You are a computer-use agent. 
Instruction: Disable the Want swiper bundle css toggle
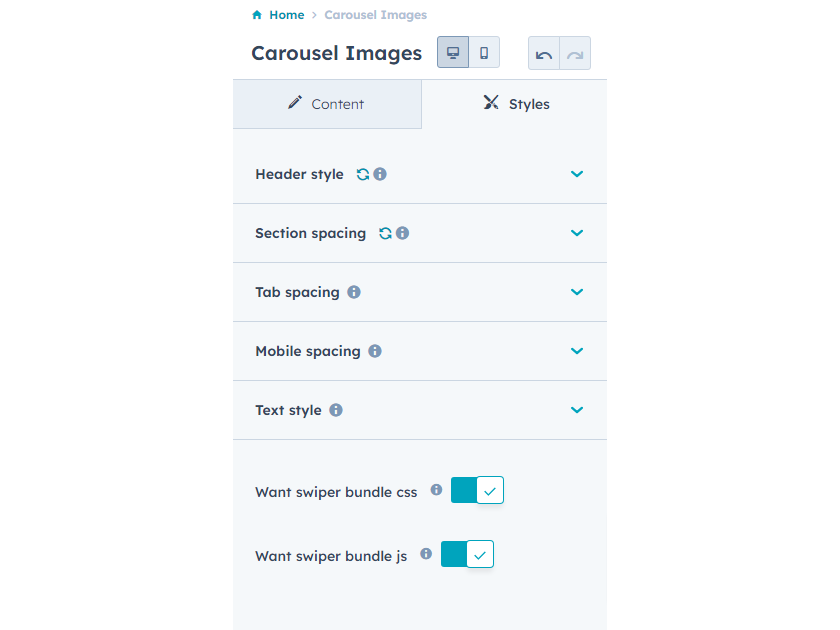[x=477, y=490]
